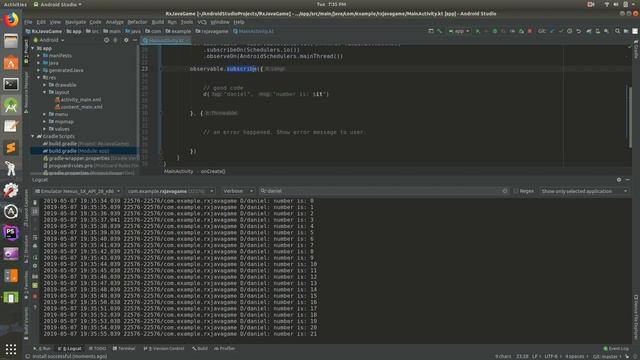Open the TODO tool window tab
Screen dimensions: 640x360
[x=98, y=349]
